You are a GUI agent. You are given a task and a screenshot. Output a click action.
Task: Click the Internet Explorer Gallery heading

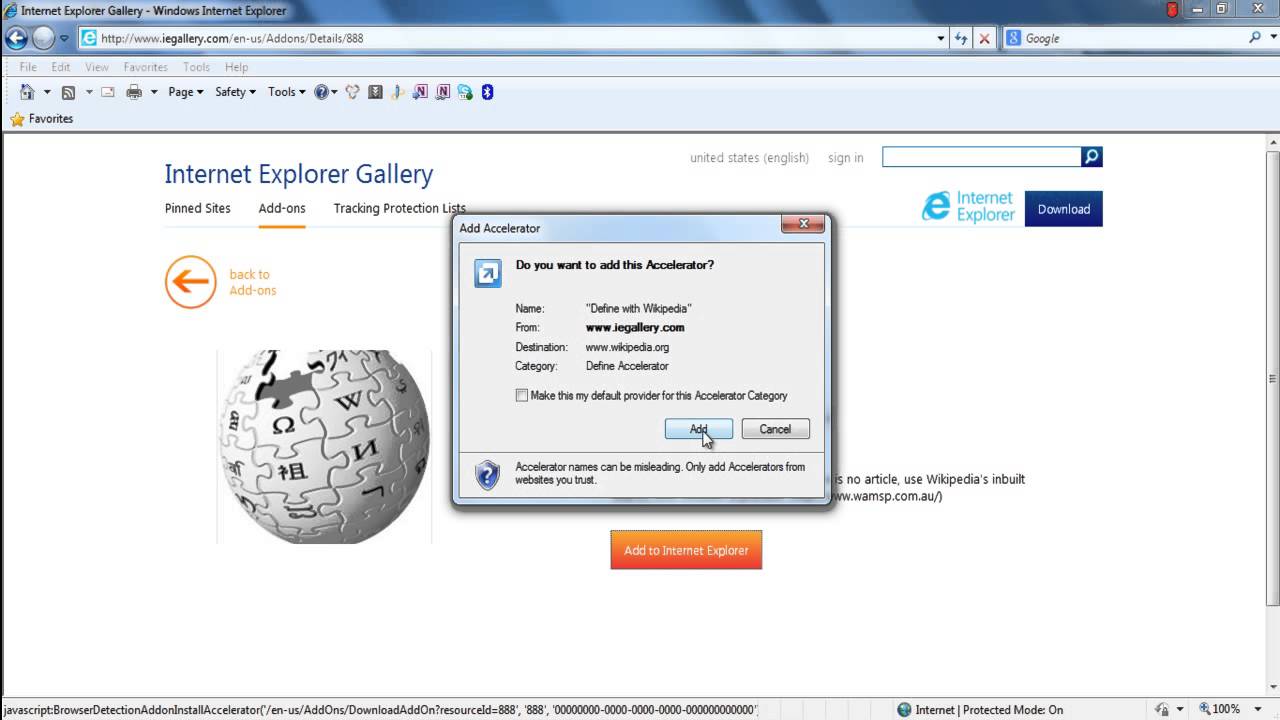(299, 174)
